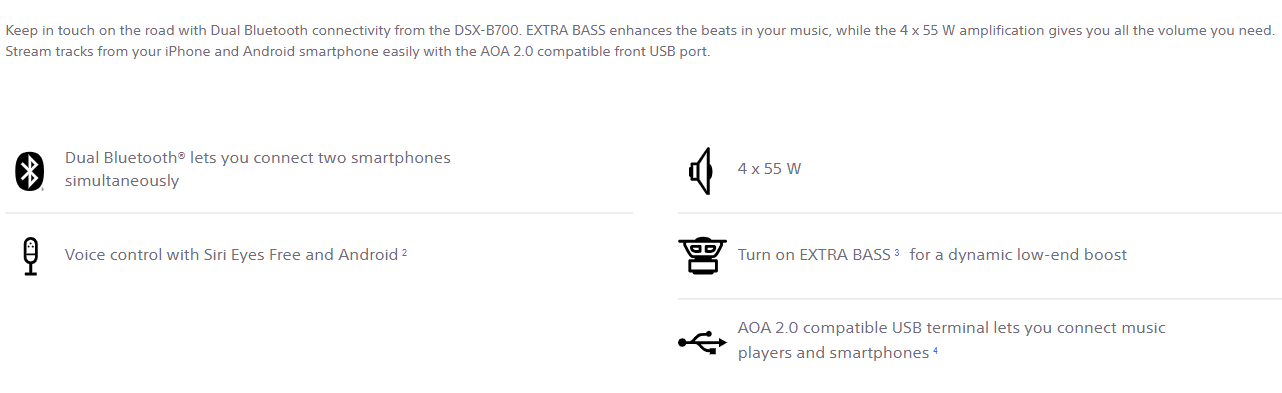1282x393 pixels.
Task: Click the 4 x 55 W feature label
Action: tap(769, 169)
